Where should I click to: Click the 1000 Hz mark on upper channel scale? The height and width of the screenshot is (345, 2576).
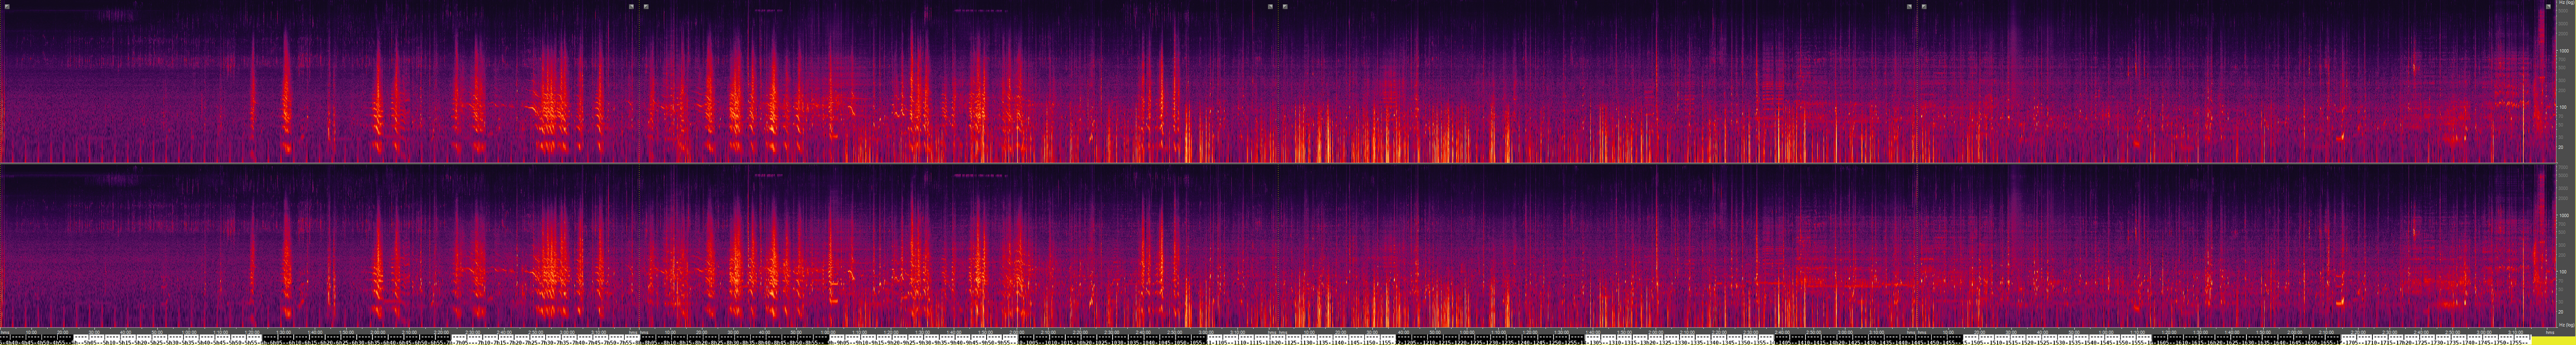tap(2563, 50)
